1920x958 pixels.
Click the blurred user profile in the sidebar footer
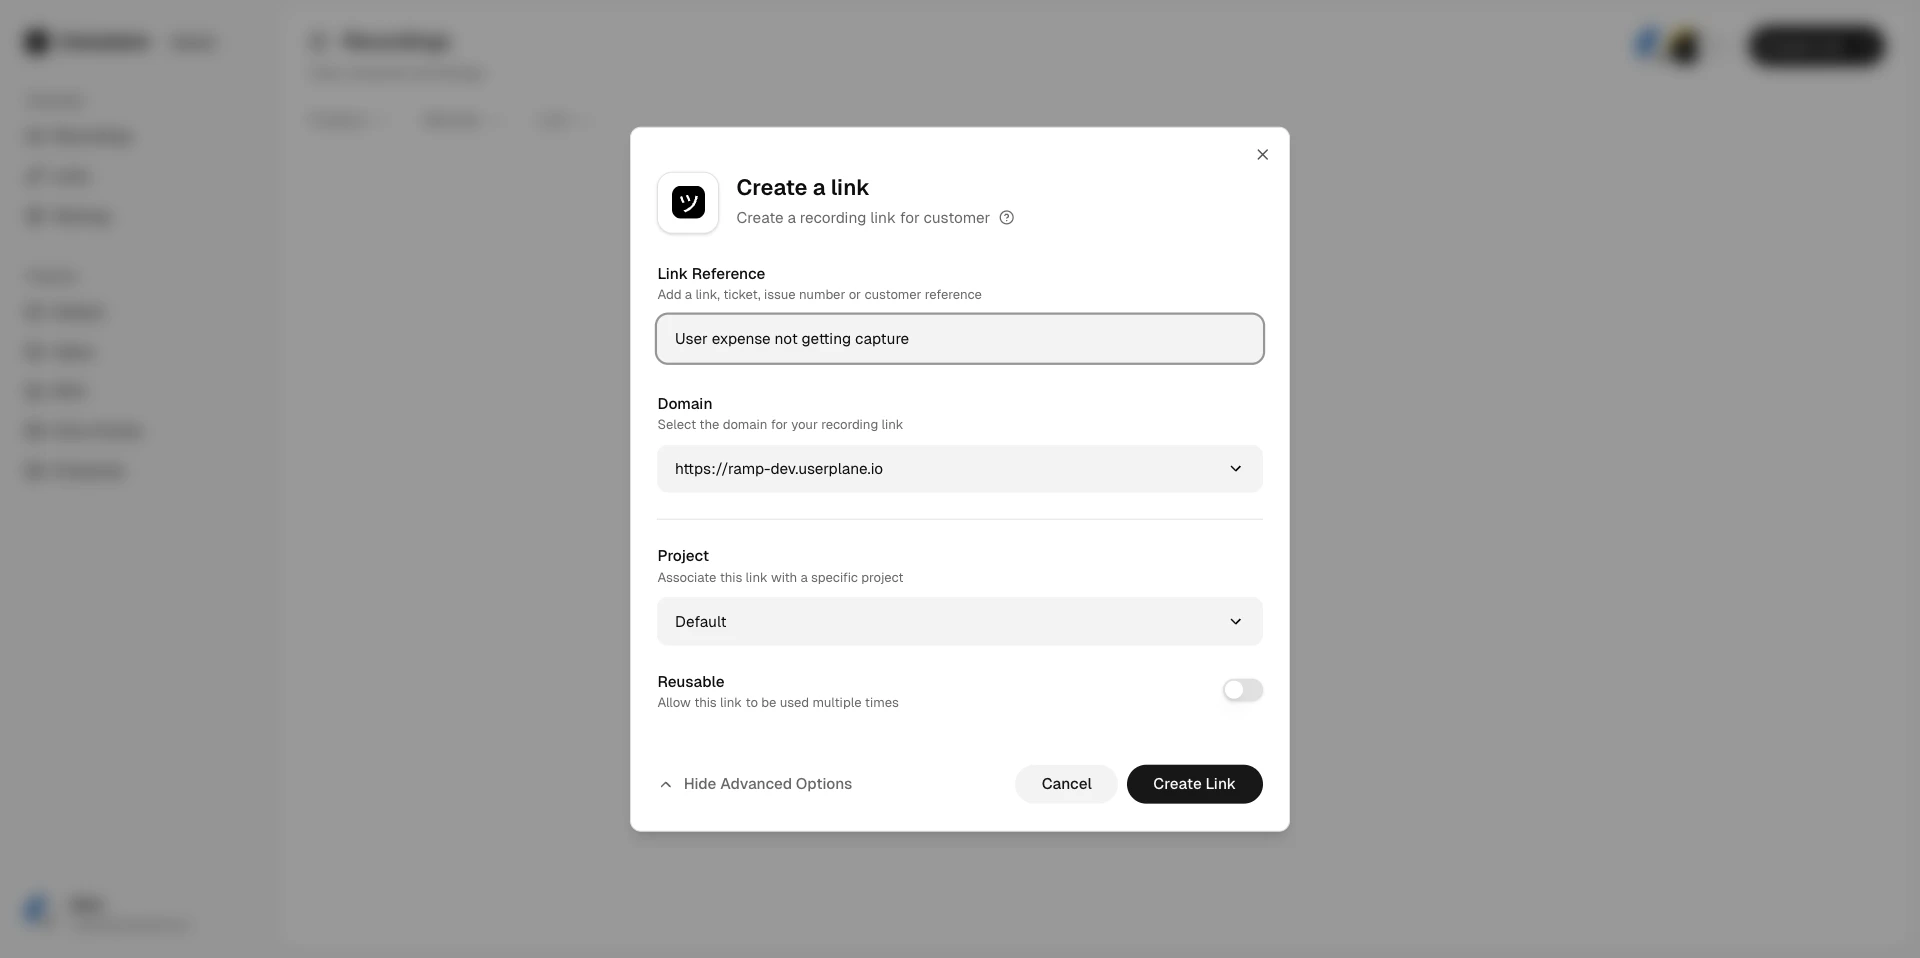(105, 912)
